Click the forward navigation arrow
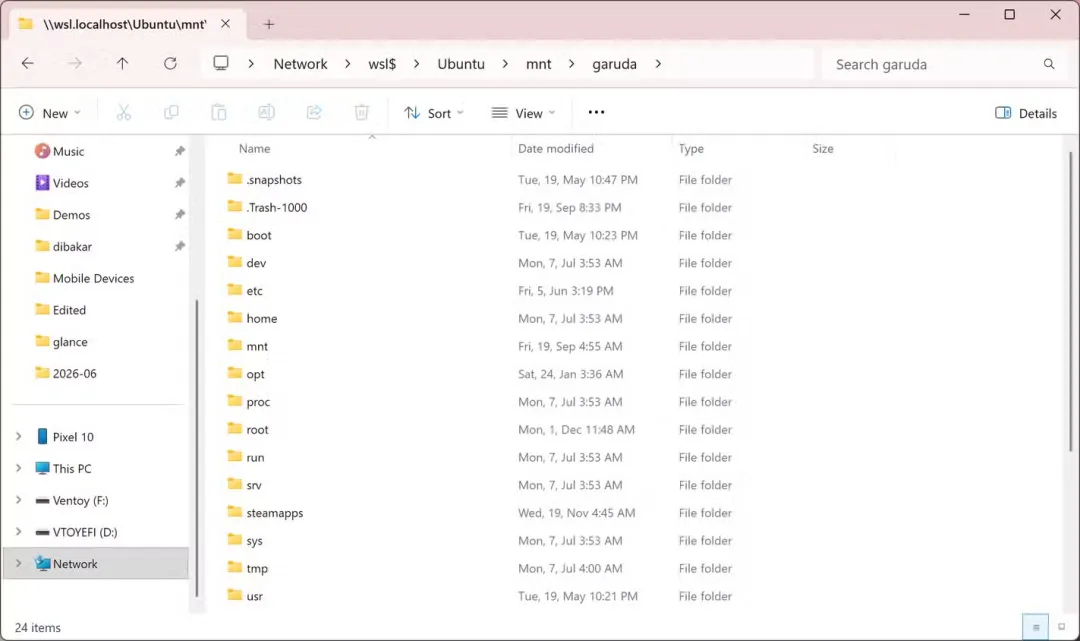This screenshot has width=1080, height=641. pos(75,63)
